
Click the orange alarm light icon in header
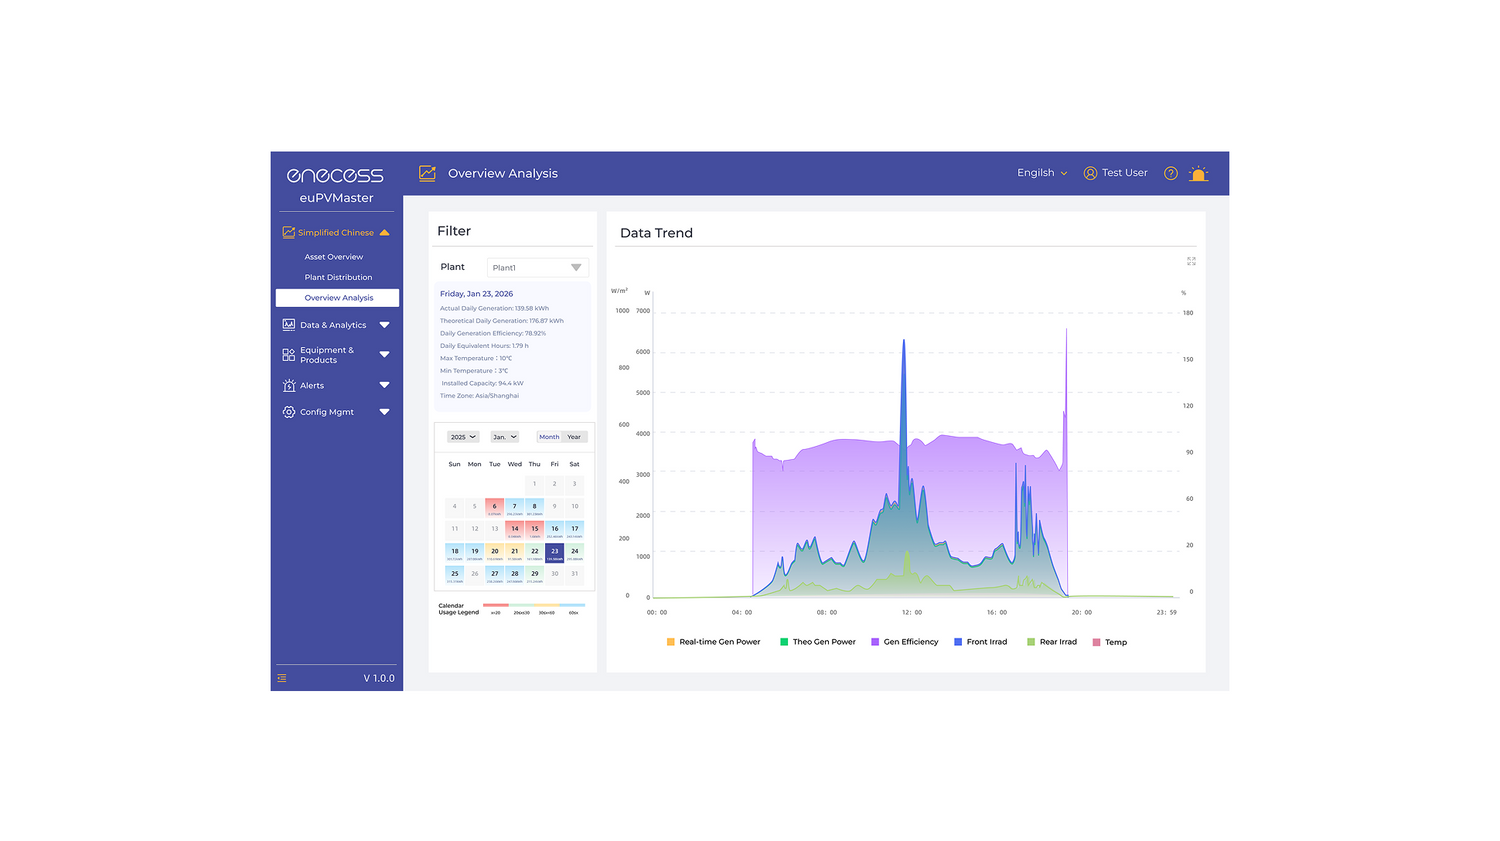[x=1198, y=173]
